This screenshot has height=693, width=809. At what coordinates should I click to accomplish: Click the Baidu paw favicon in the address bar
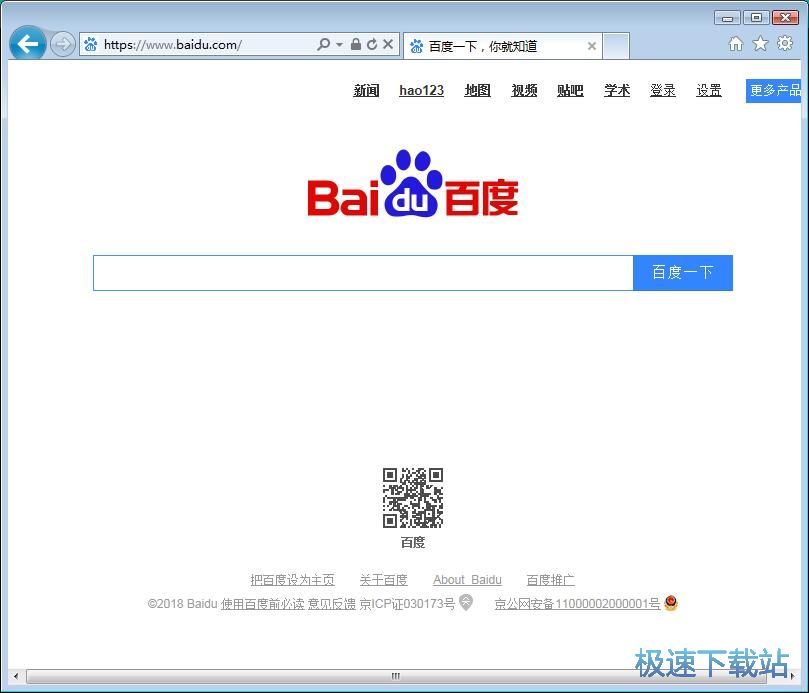pyautogui.click(x=91, y=45)
